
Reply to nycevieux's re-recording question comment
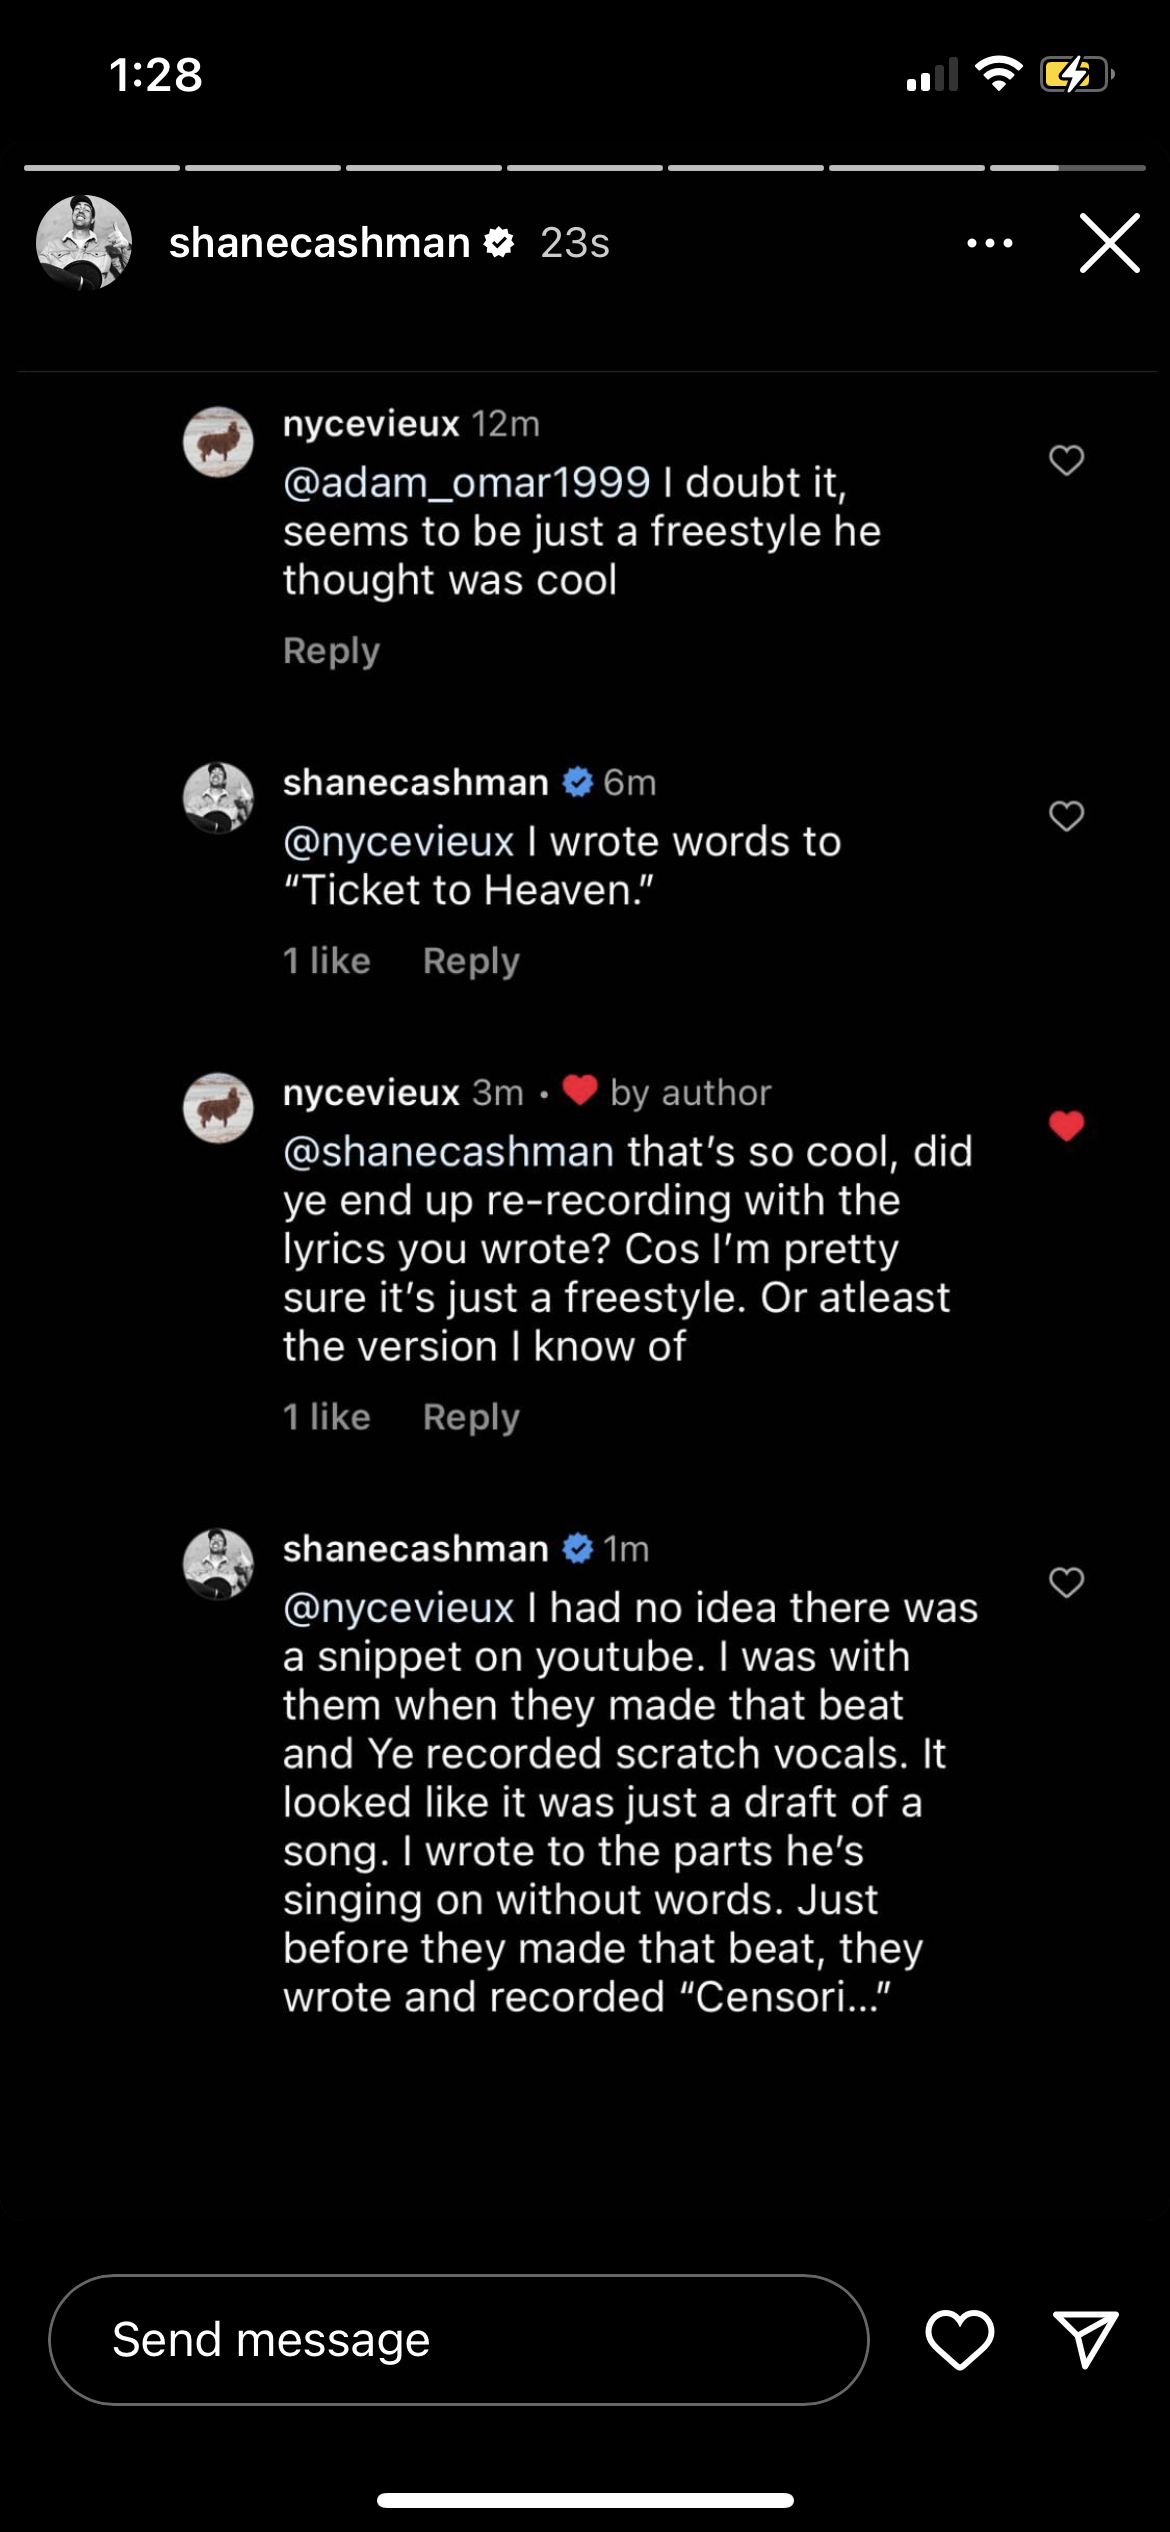pos(471,1417)
